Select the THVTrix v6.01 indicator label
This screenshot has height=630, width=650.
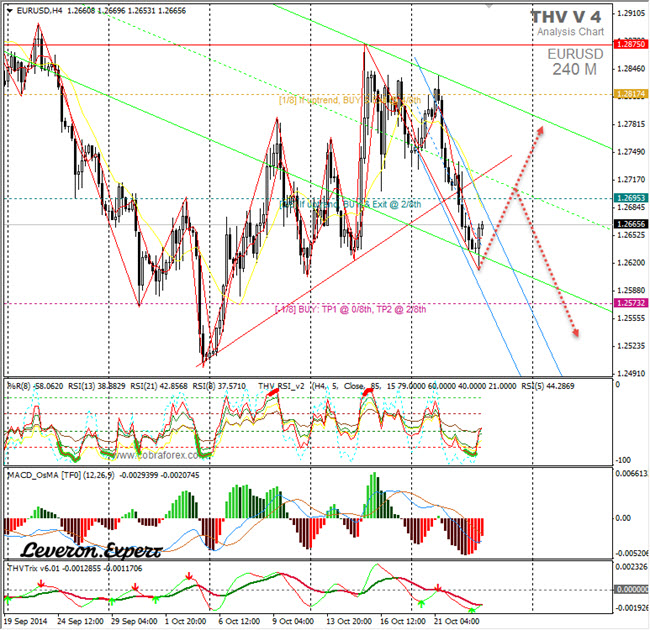pyautogui.click(x=32, y=568)
